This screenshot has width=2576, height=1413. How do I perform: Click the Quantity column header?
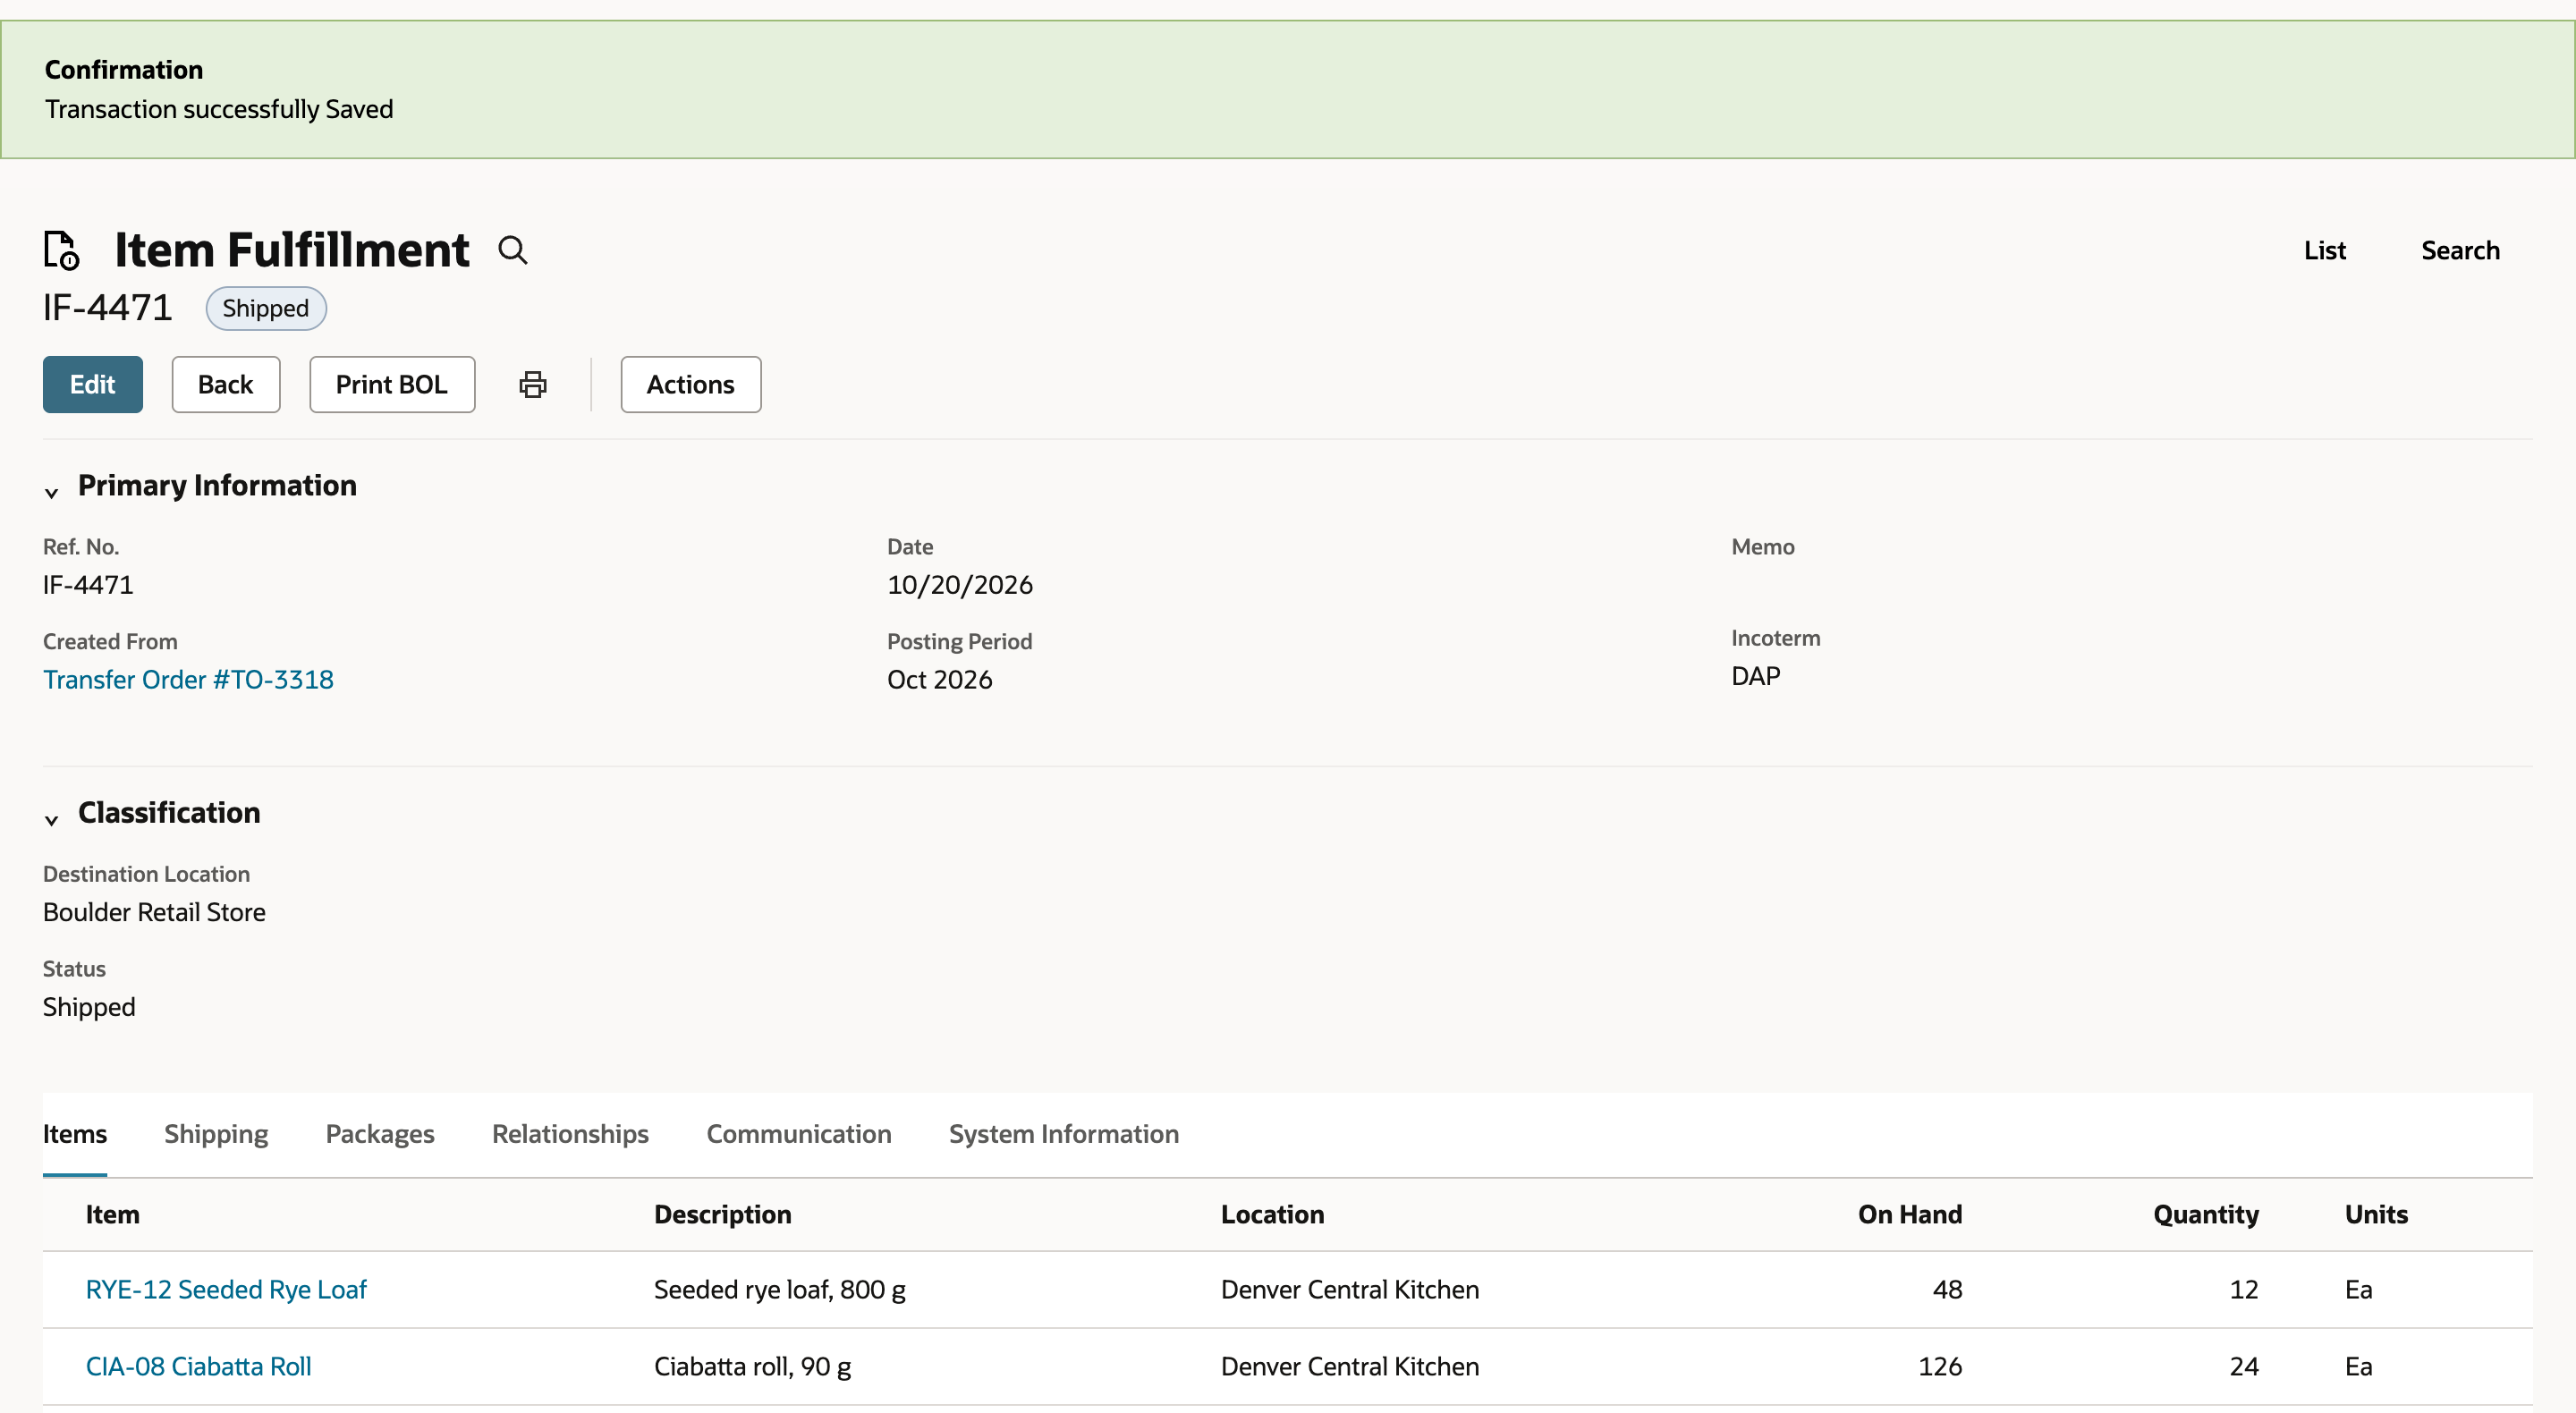tap(2205, 1214)
